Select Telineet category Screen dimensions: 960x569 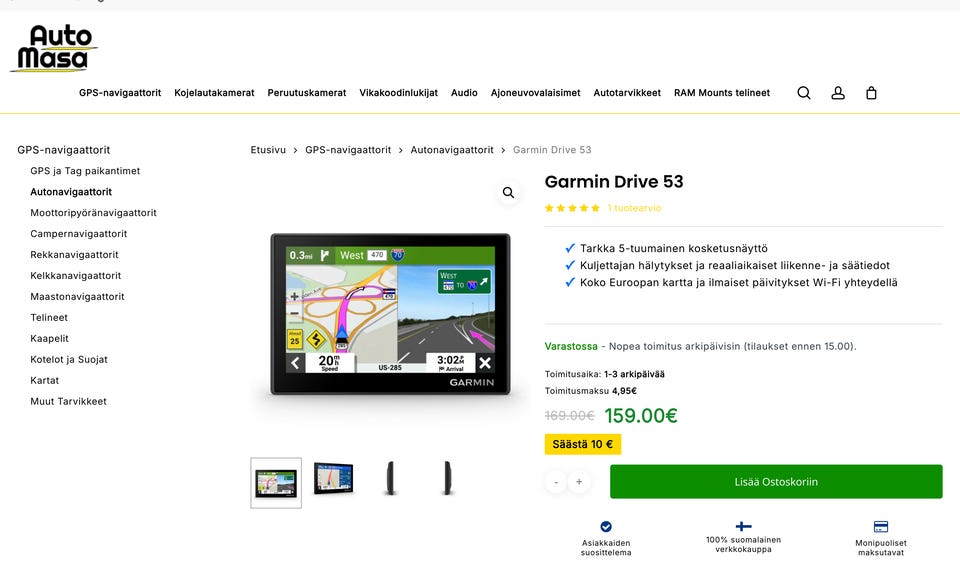click(49, 317)
